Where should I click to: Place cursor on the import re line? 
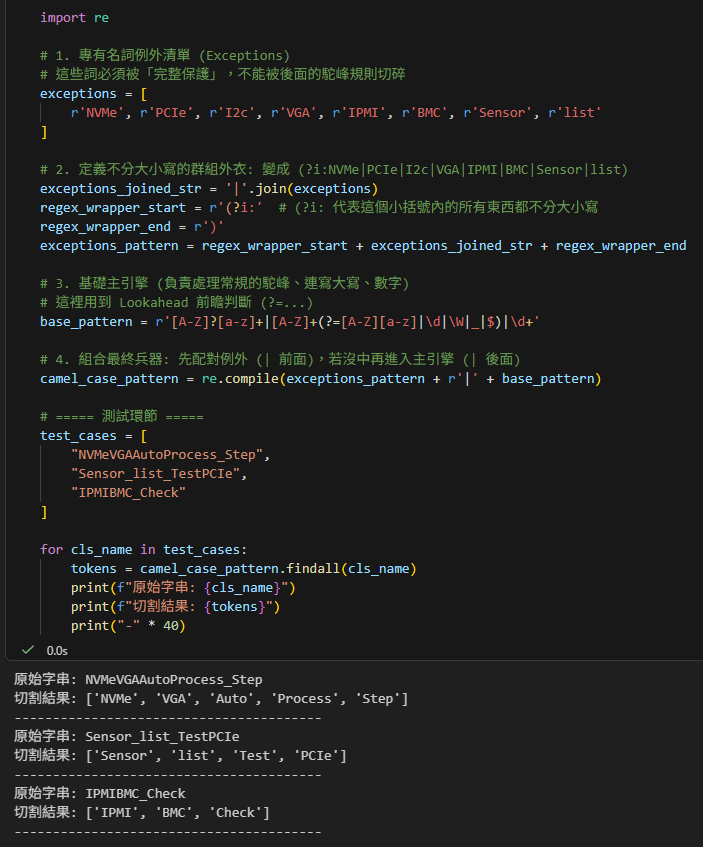75,18
